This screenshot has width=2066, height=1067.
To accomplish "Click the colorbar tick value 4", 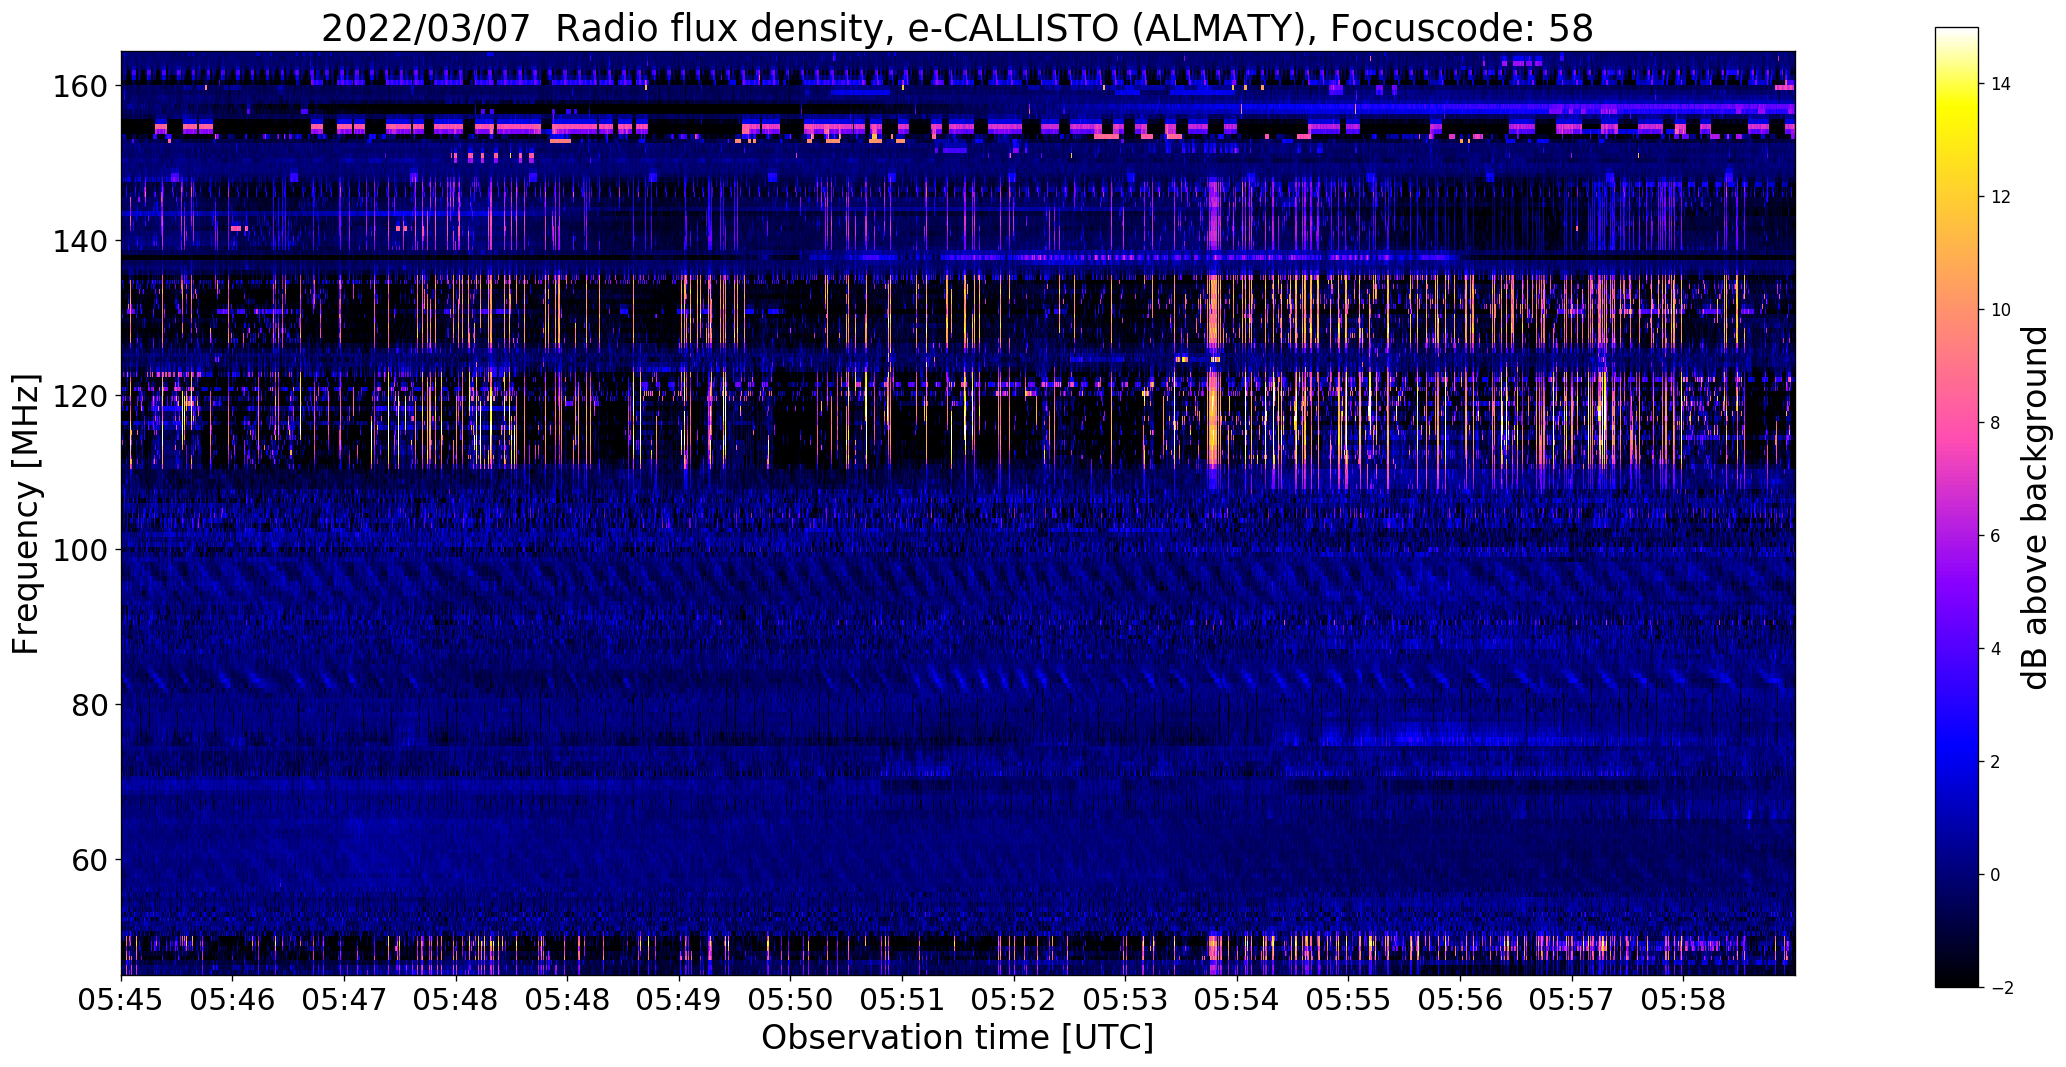I will click(1996, 649).
